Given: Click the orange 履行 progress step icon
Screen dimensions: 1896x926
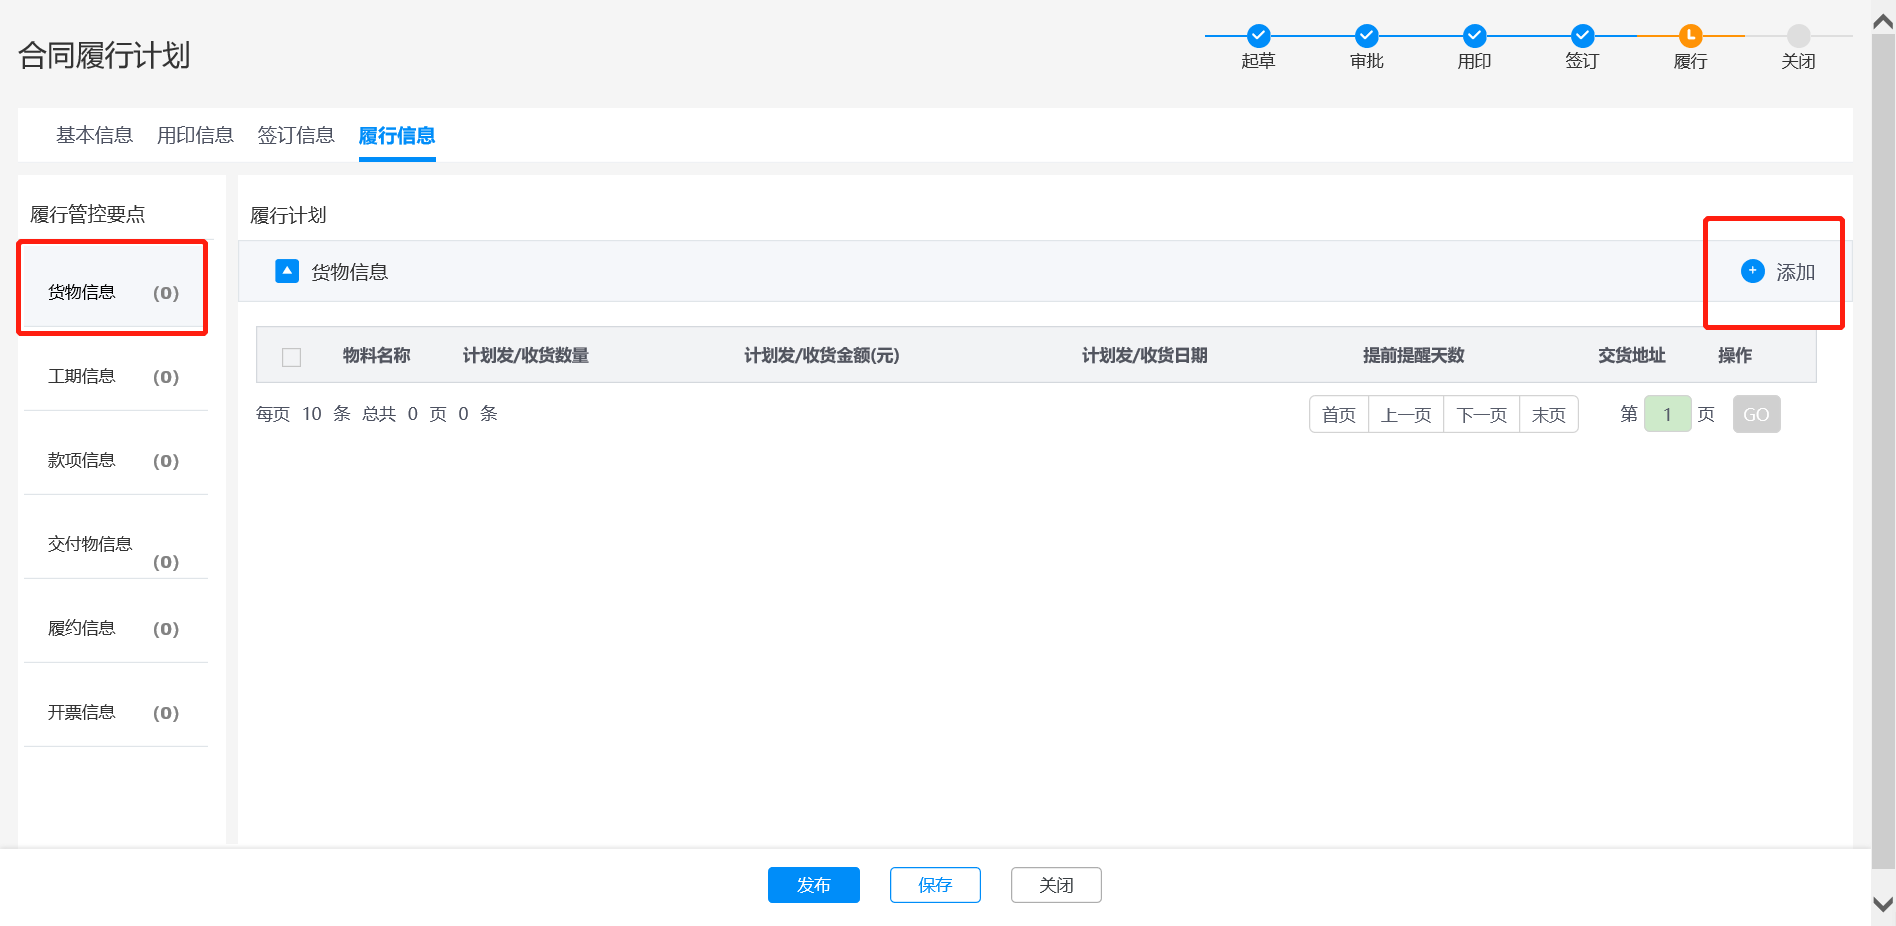Looking at the screenshot, I should tap(1690, 36).
